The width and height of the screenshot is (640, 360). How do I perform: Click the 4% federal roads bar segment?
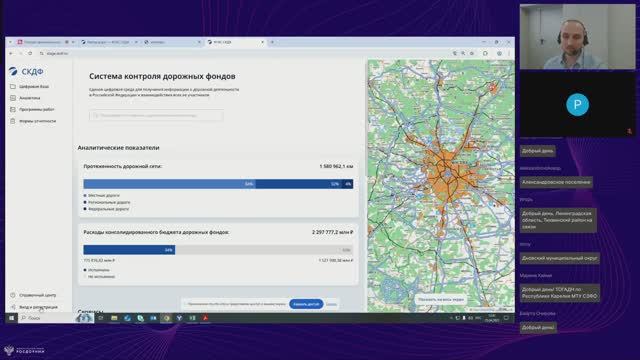pyautogui.click(x=347, y=184)
